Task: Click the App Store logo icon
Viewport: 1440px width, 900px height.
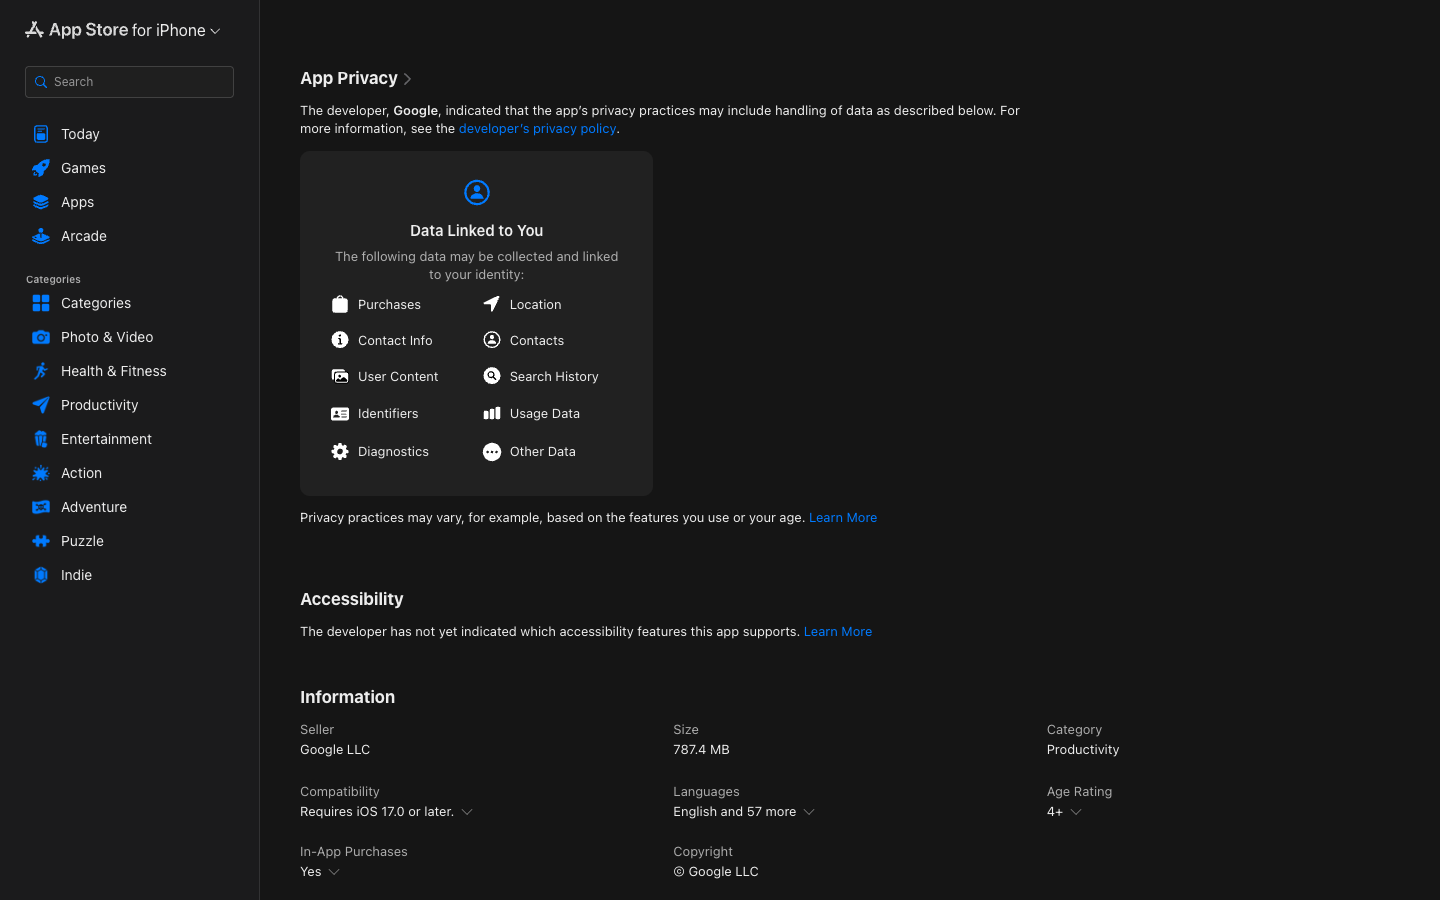Action: click(34, 30)
